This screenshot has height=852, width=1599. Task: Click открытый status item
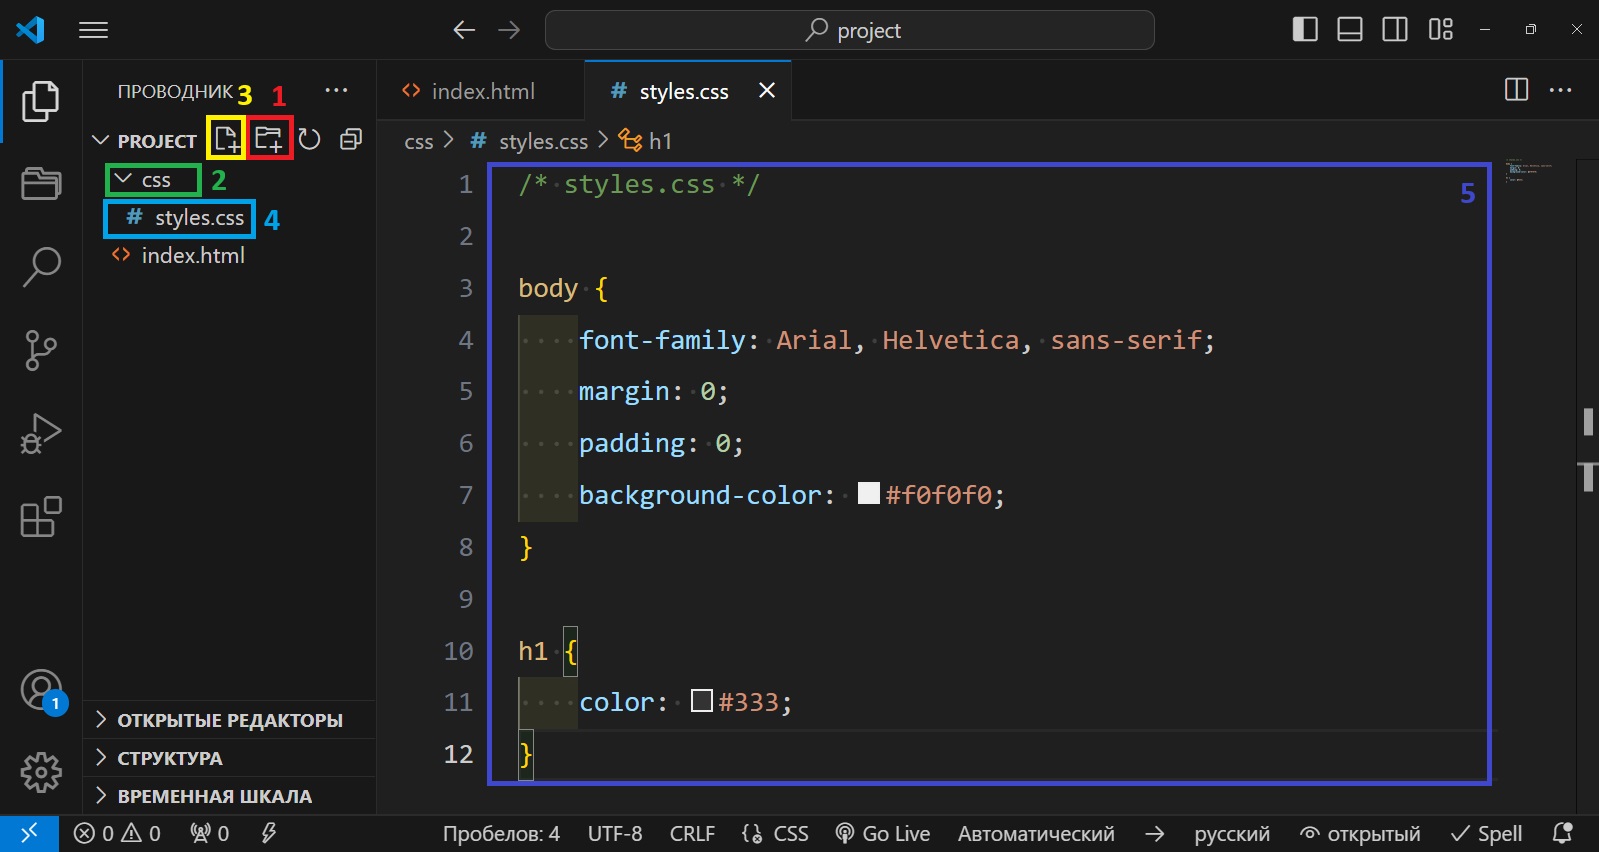[x=1360, y=833]
